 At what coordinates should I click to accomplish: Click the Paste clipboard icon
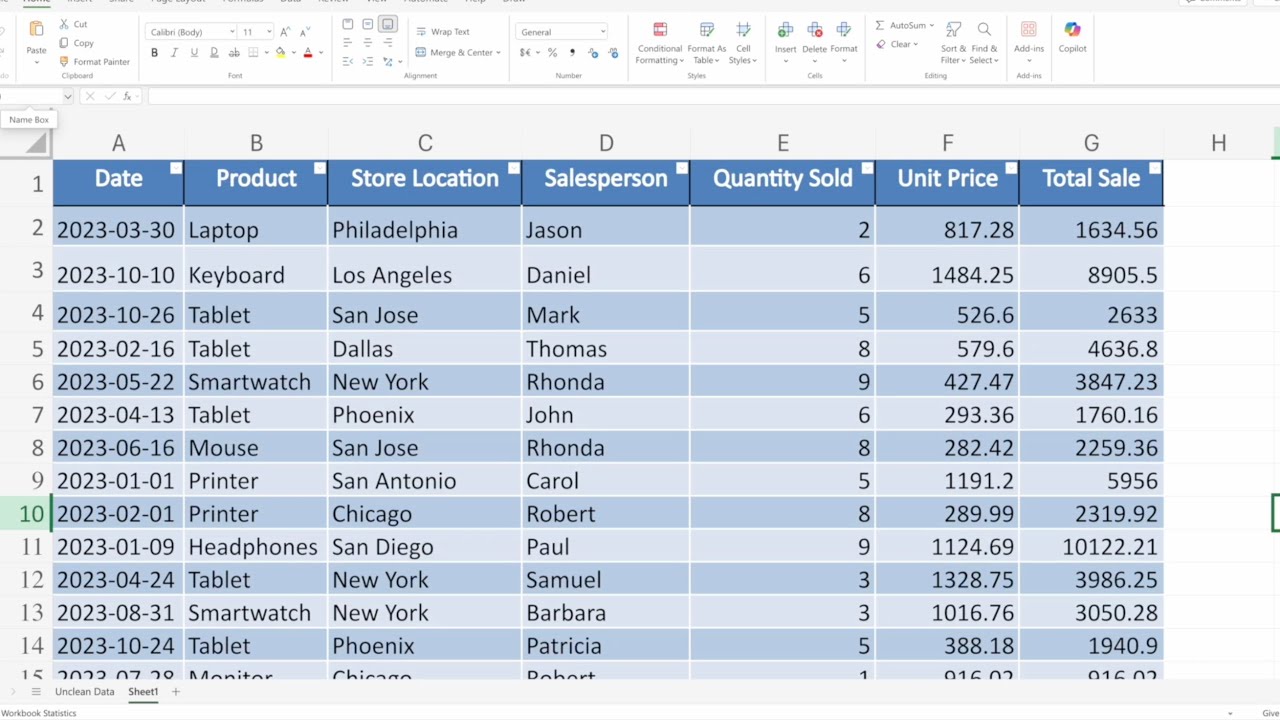[36, 31]
